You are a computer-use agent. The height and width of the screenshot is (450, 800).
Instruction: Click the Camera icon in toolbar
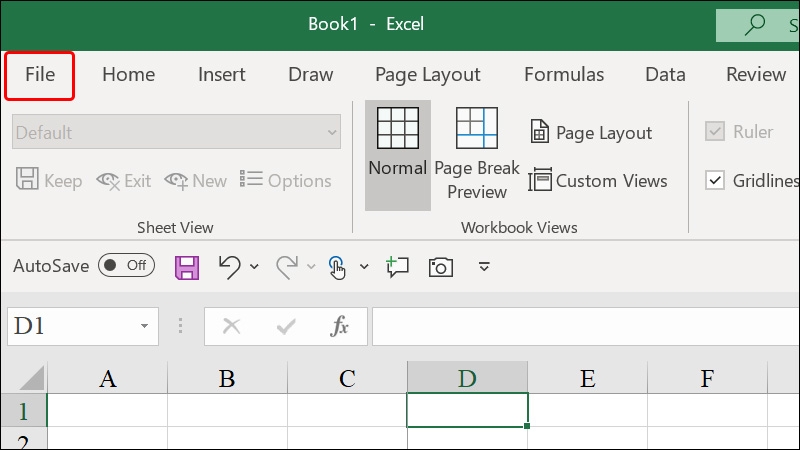440,267
